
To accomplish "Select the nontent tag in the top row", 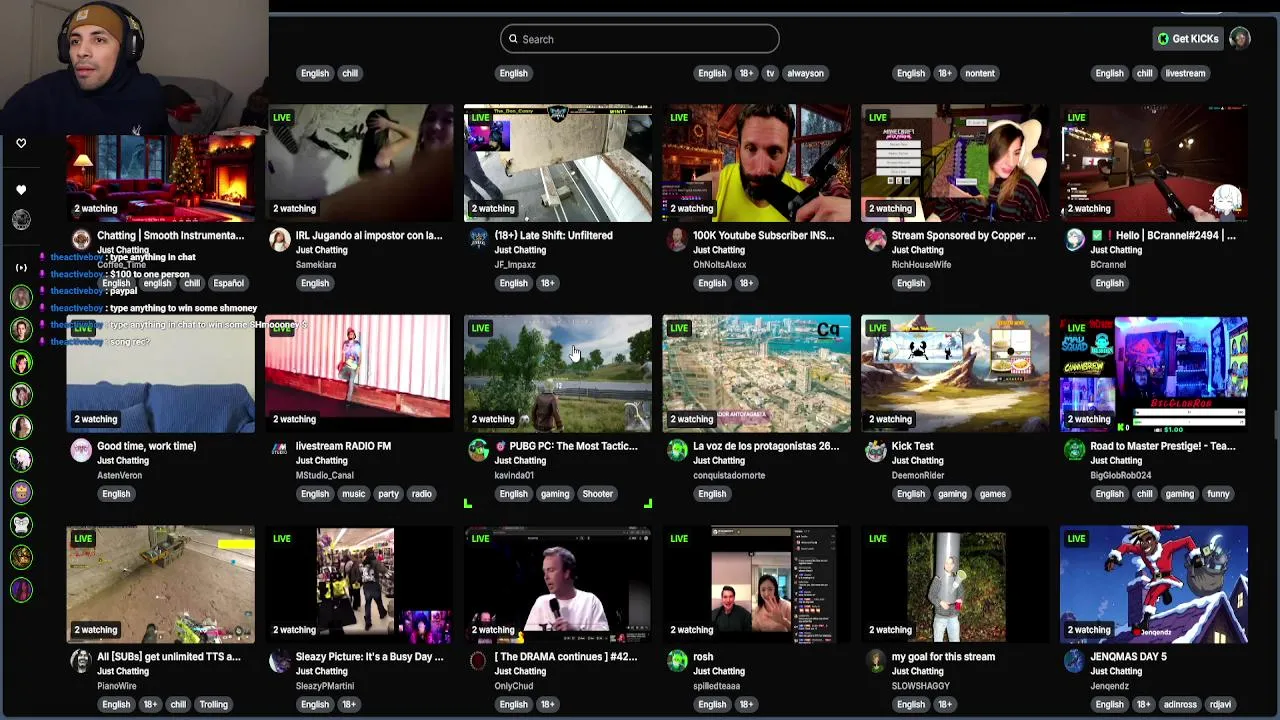I will pyautogui.click(x=980, y=73).
